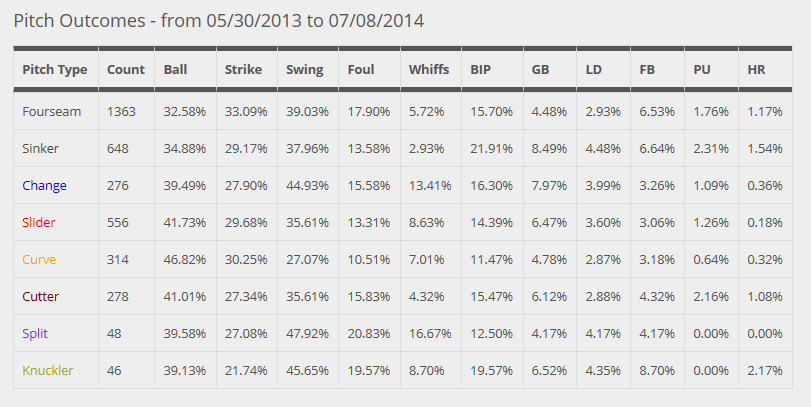Viewport: 811px width, 407px height.
Task: Click the Ball column header
Action: pyautogui.click(x=175, y=70)
